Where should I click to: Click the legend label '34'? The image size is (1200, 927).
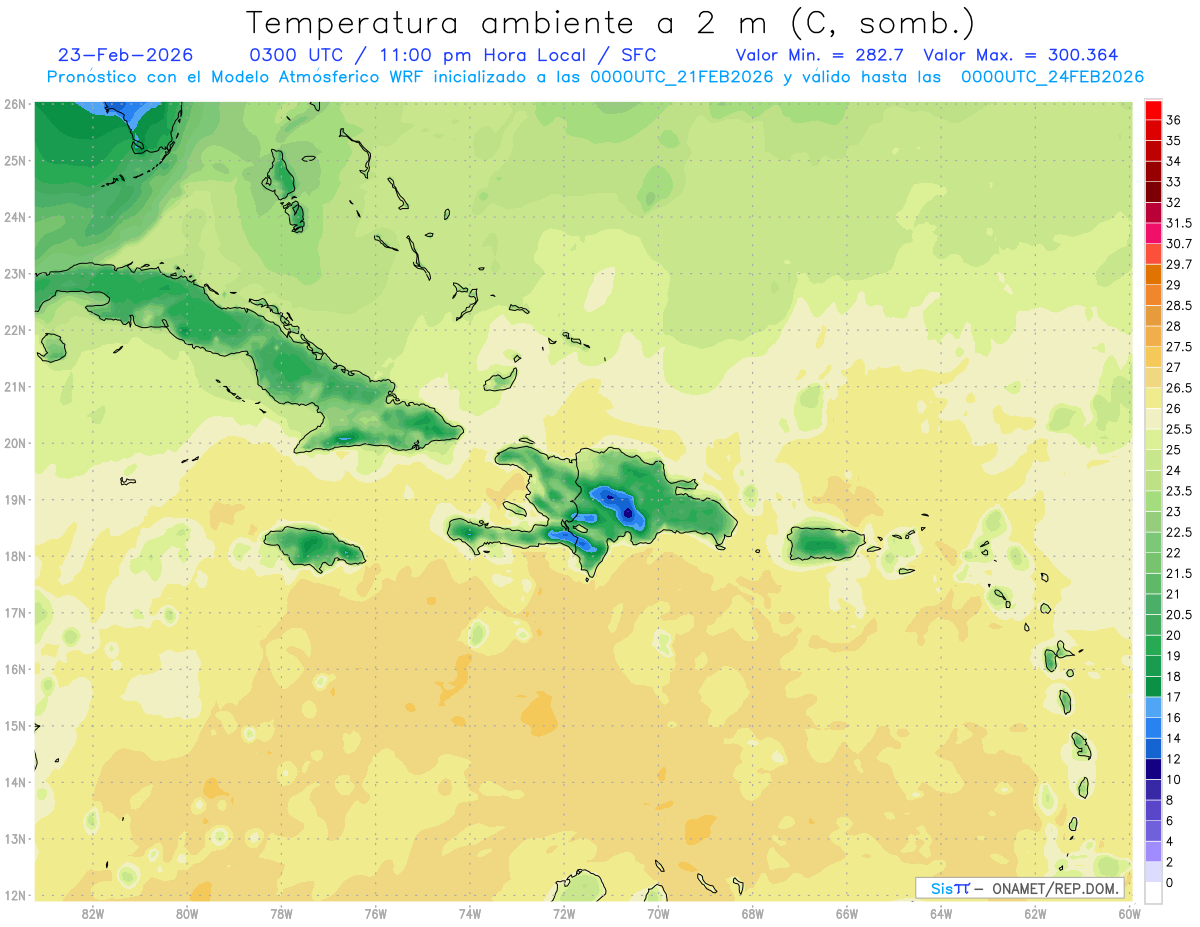[1174, 161]
